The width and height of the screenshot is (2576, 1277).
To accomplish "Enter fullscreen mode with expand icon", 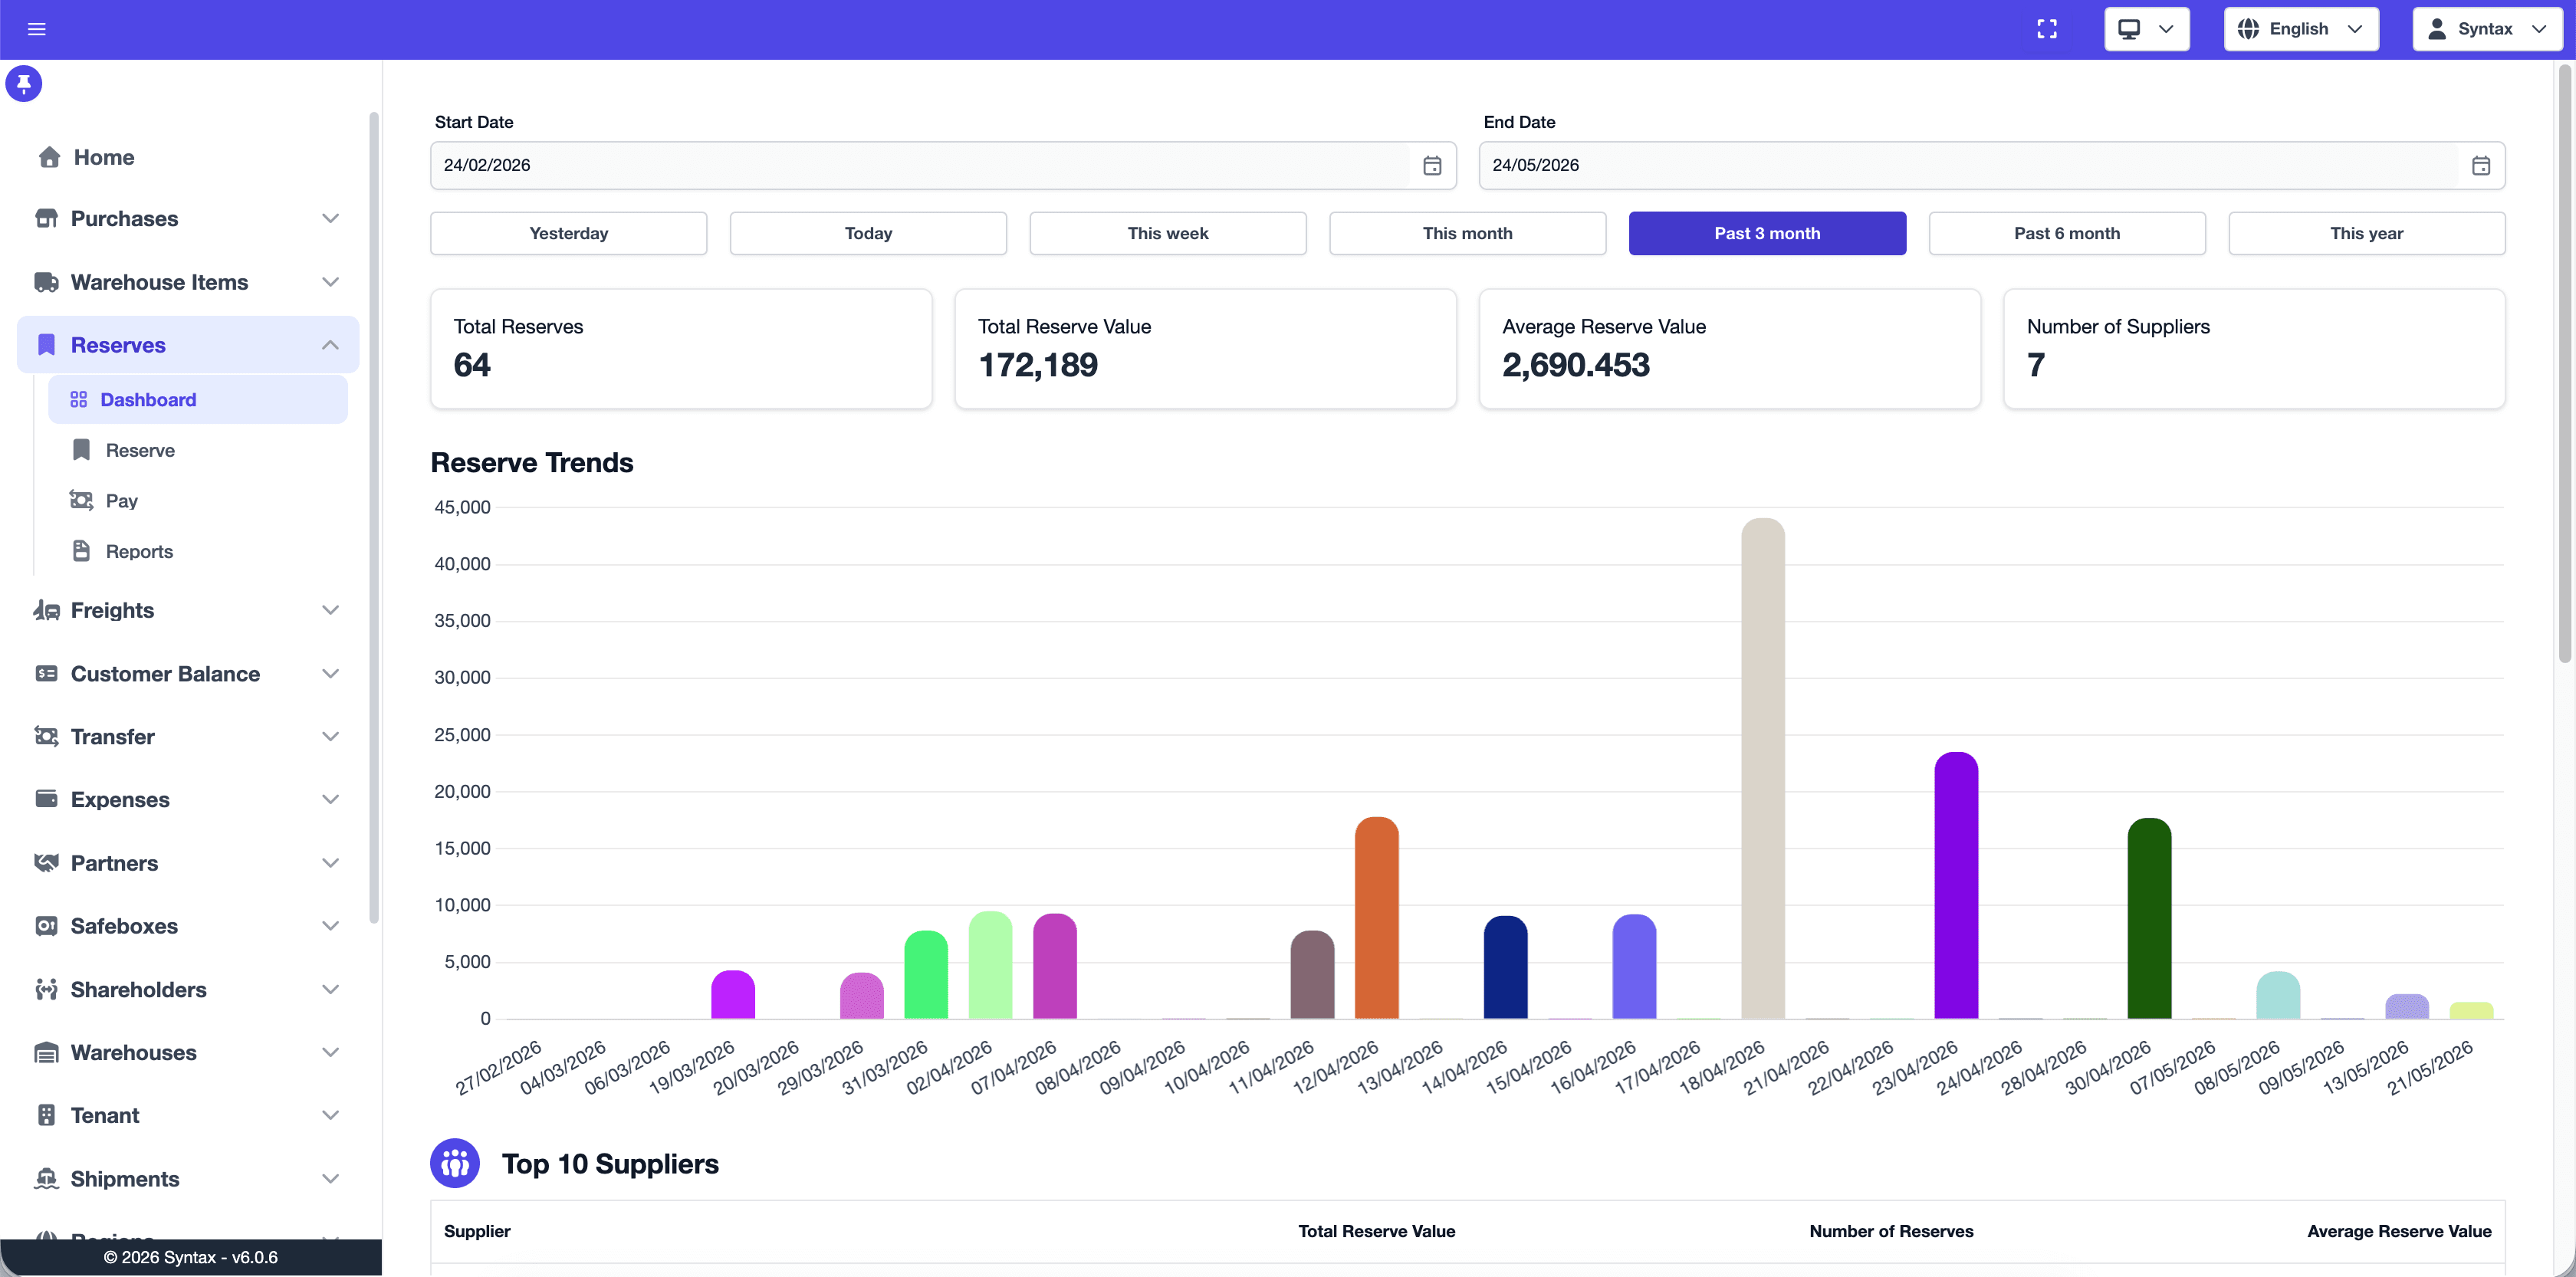I will (x=2047, y=29).
